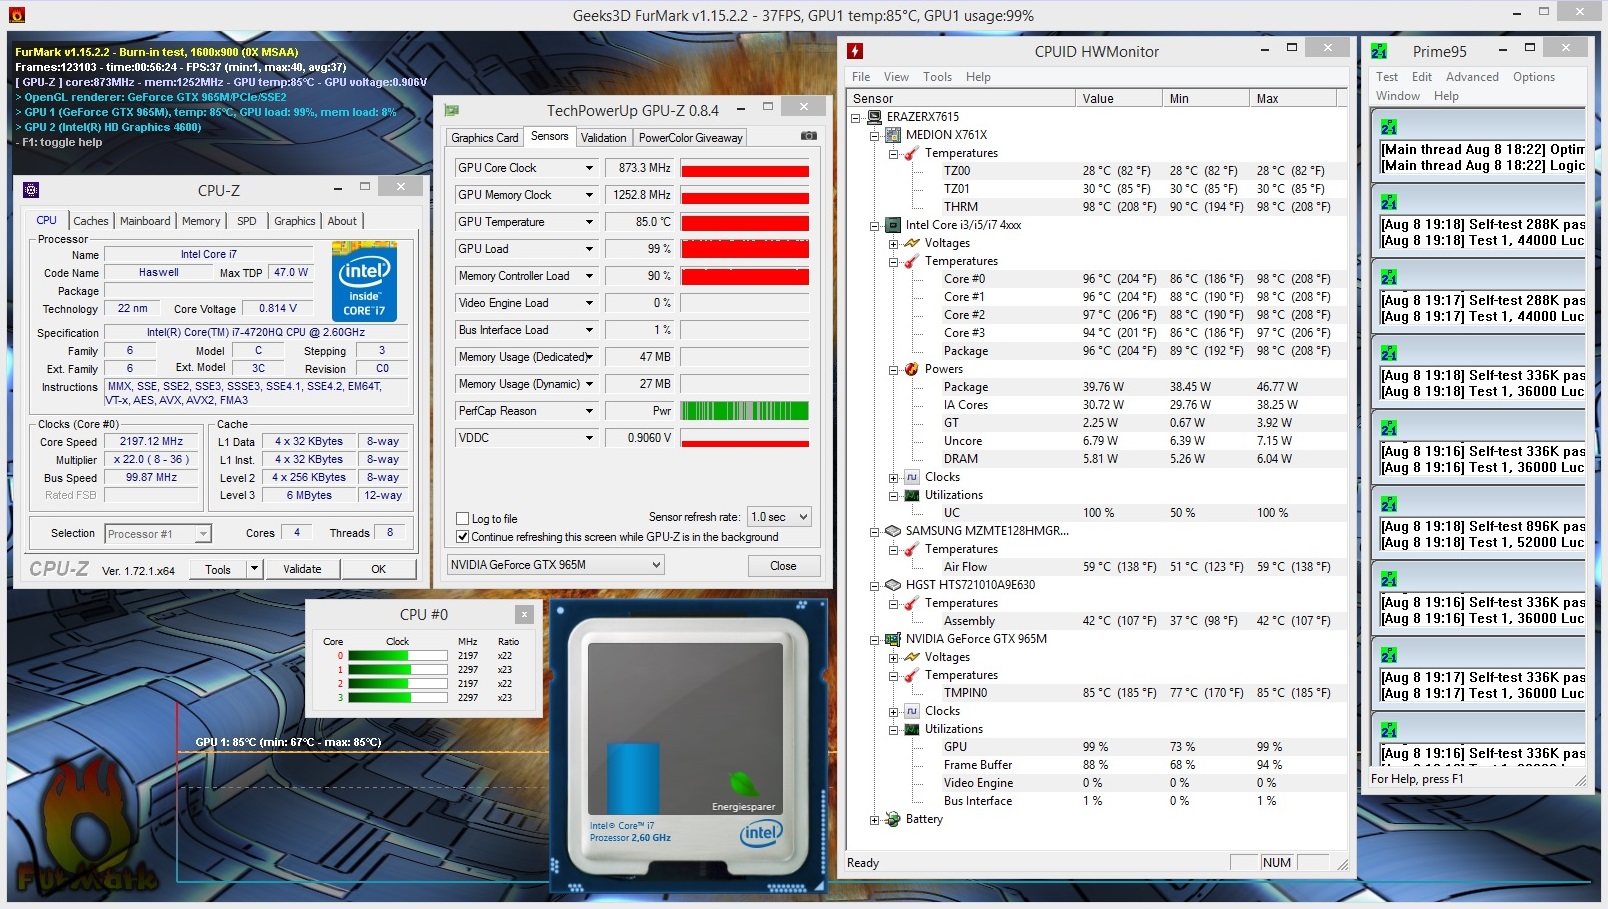Click the OK button in CPU-Z
Viewport: 1608px width, 909px height.
point(379,569)
